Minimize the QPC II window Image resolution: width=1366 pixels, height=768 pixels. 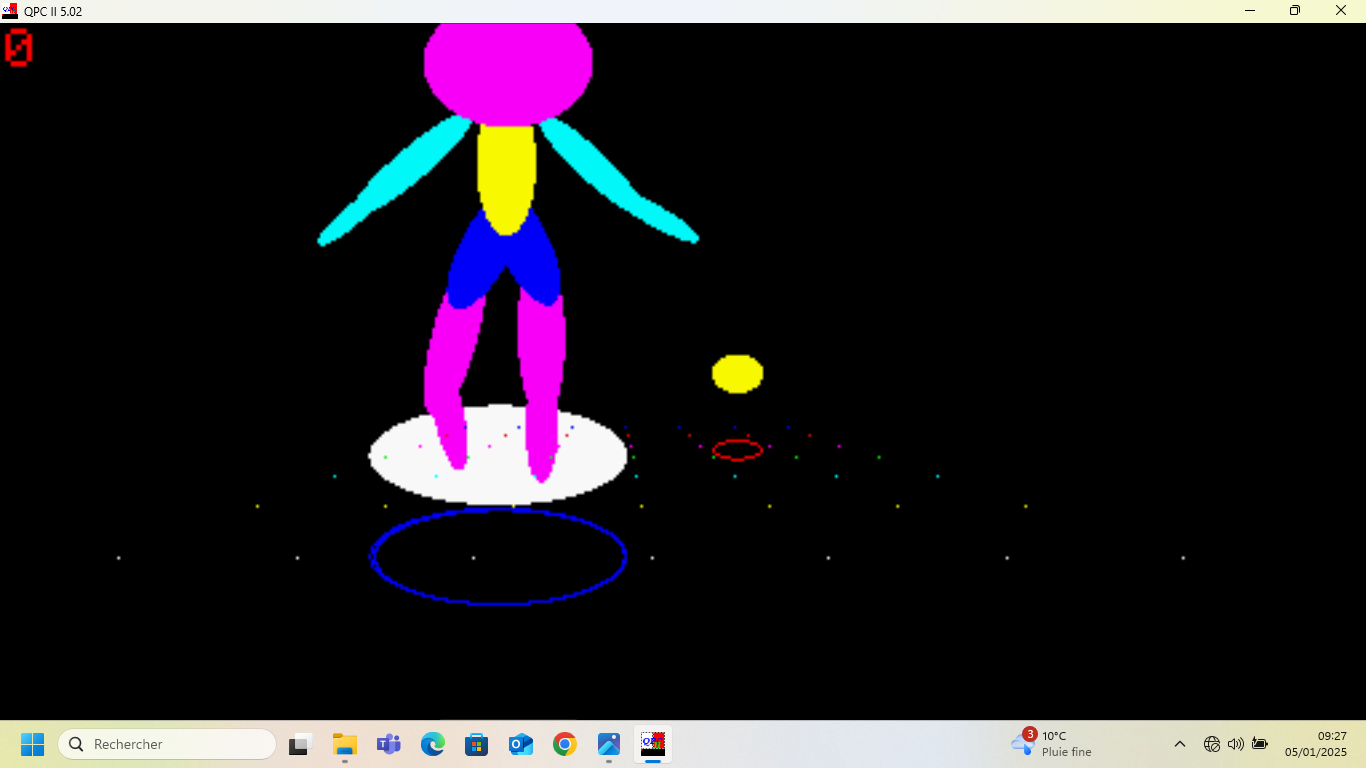click(x=1250, y=11)
